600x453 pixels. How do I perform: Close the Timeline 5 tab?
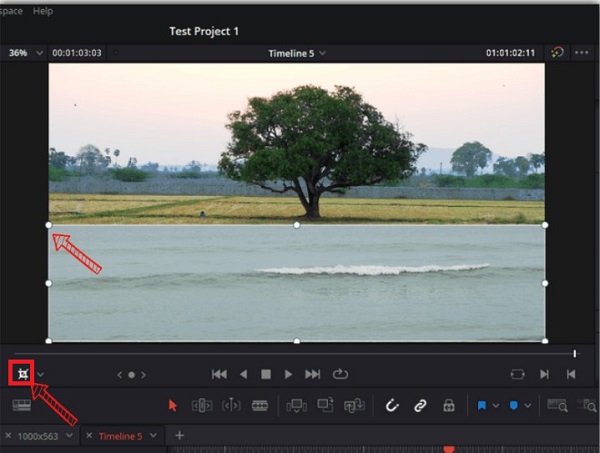[x=89, y=435]
